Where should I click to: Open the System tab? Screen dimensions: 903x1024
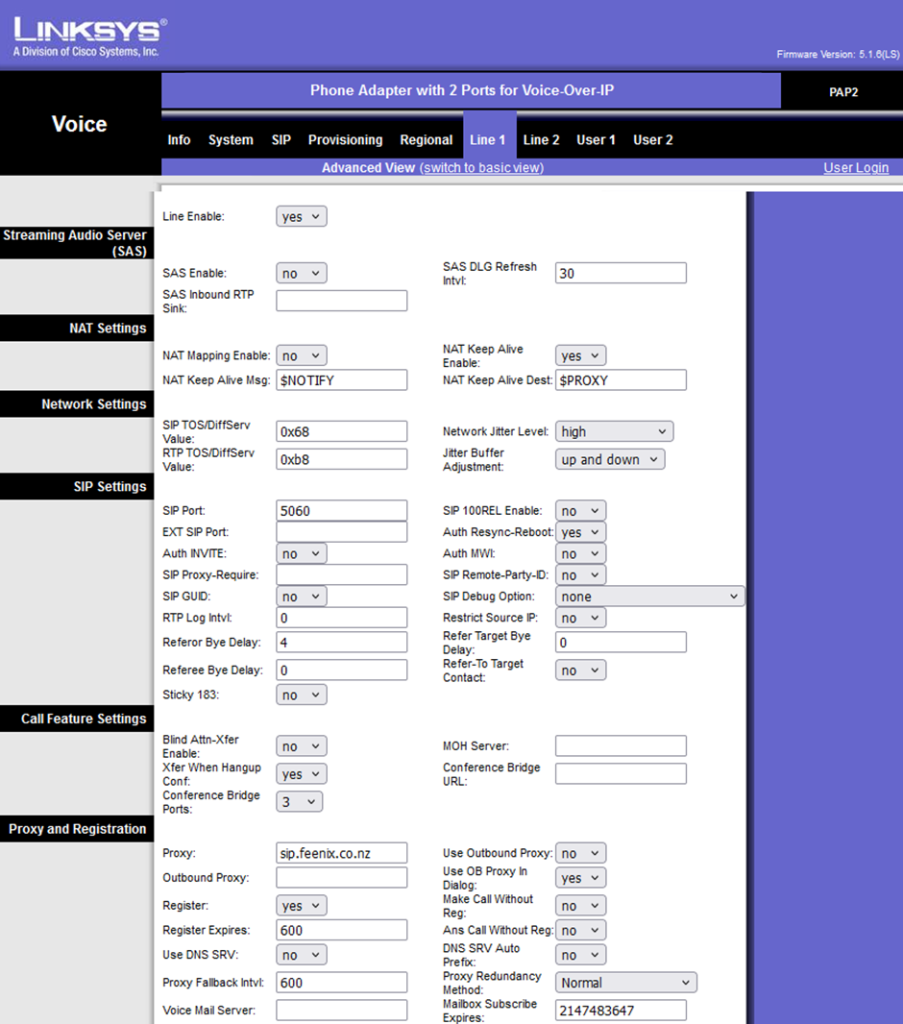[x=230, y=140]
